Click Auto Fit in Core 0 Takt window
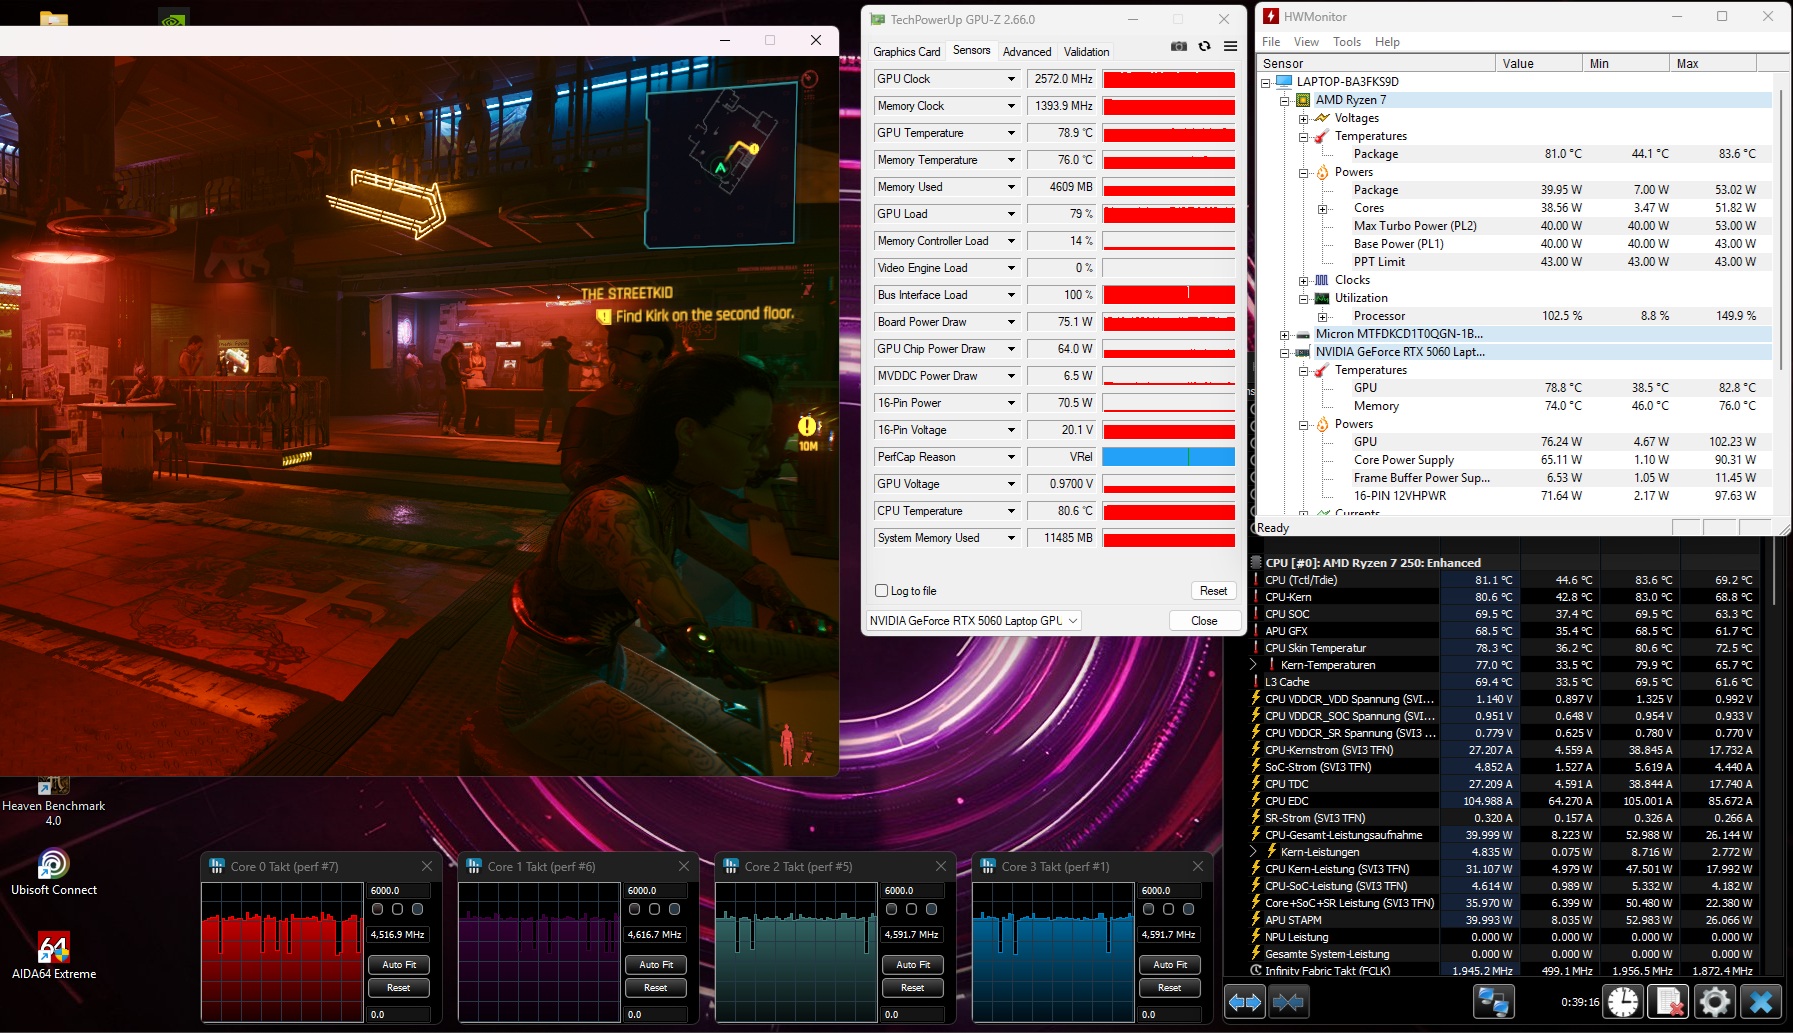Image resolution: width=1793 pixels, height=1033 pixels. pyautogui.click(x=399, y=965)
